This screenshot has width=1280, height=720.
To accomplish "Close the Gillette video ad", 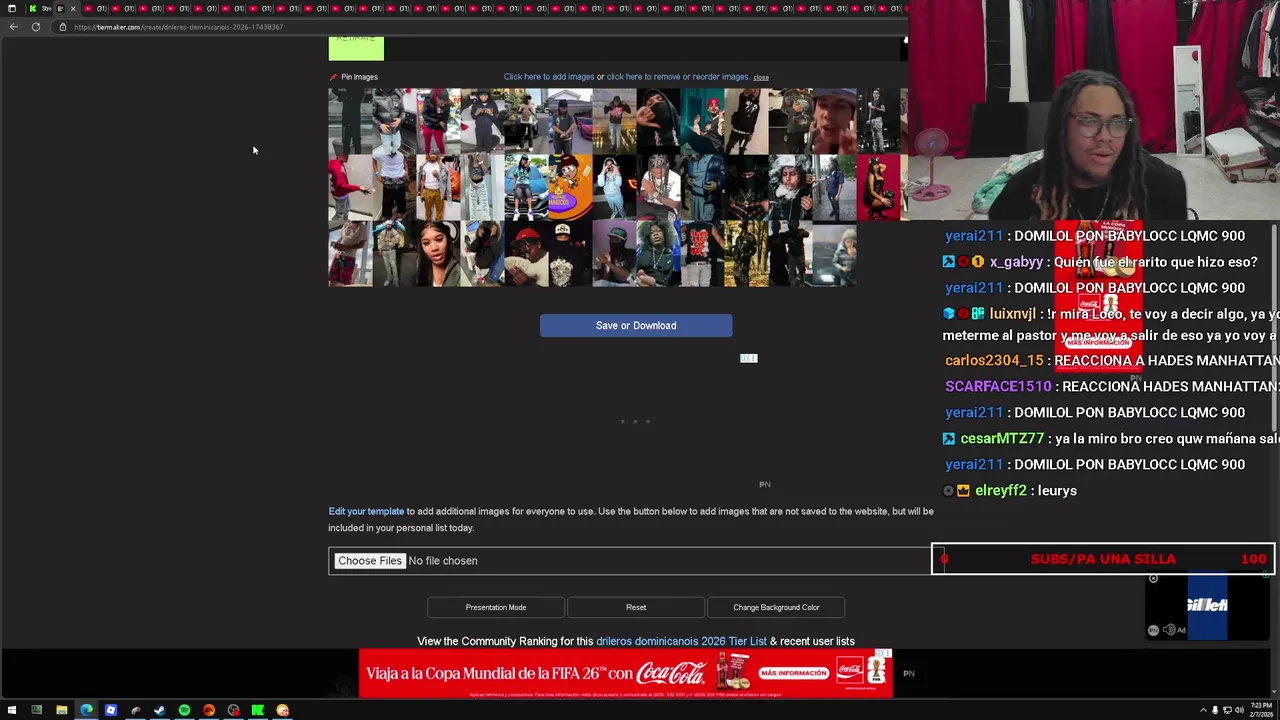I will pos(1153,578).
